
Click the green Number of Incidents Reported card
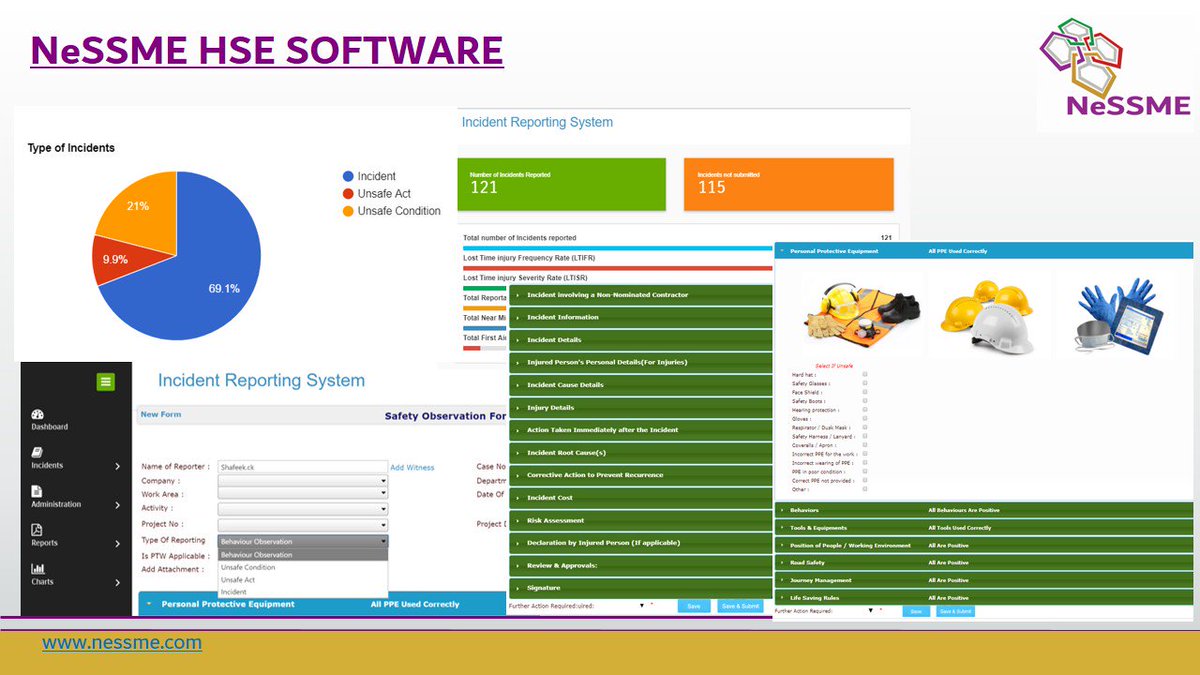[x=562, y=184]
